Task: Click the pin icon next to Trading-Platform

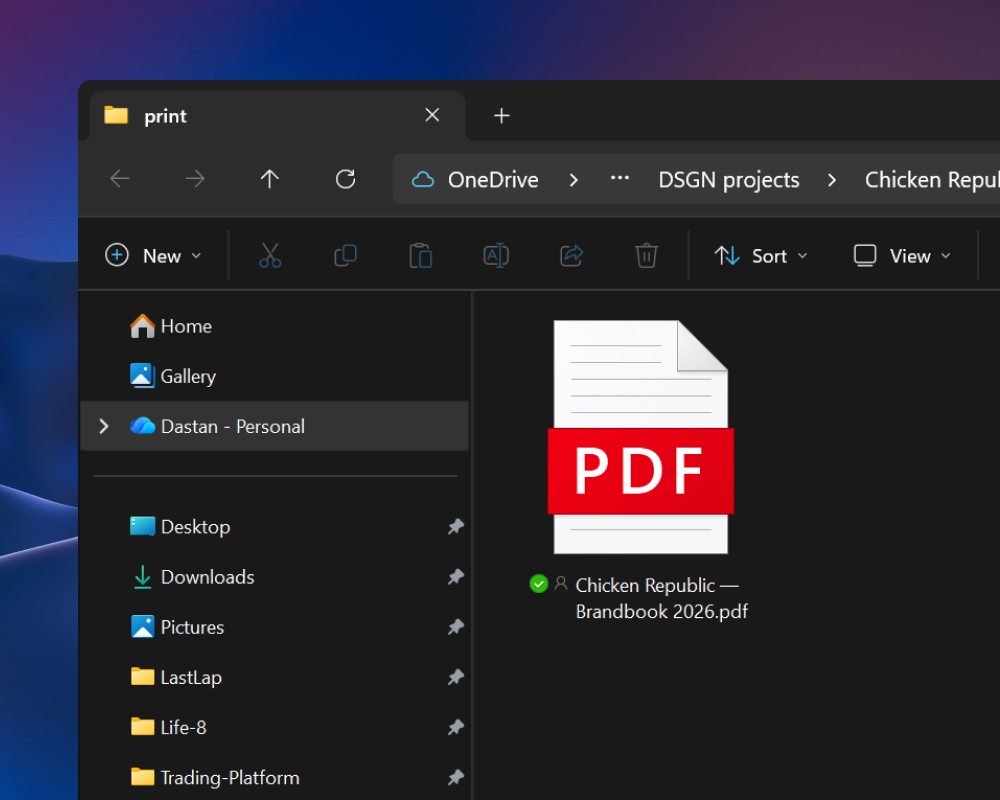Action: click(455, 778)
